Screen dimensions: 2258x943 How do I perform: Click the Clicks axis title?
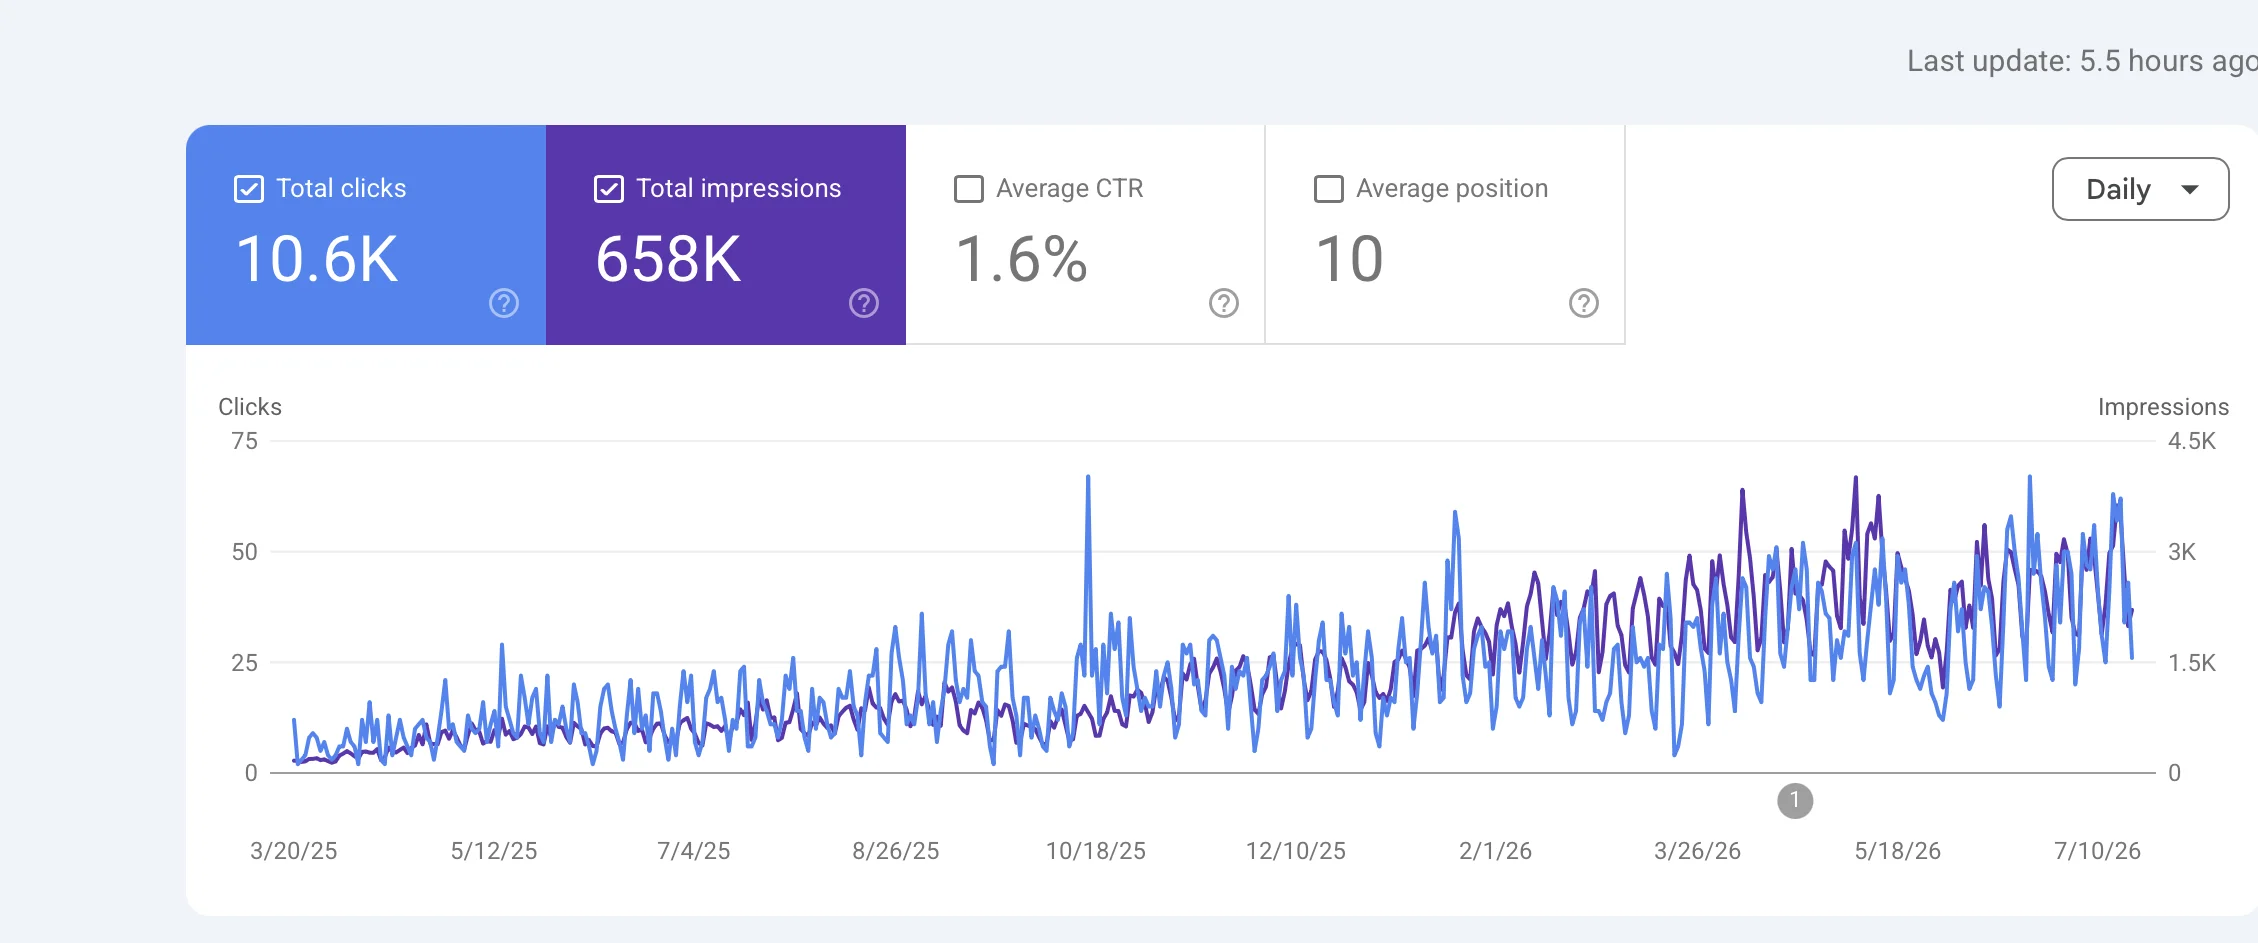click(250, 407)
